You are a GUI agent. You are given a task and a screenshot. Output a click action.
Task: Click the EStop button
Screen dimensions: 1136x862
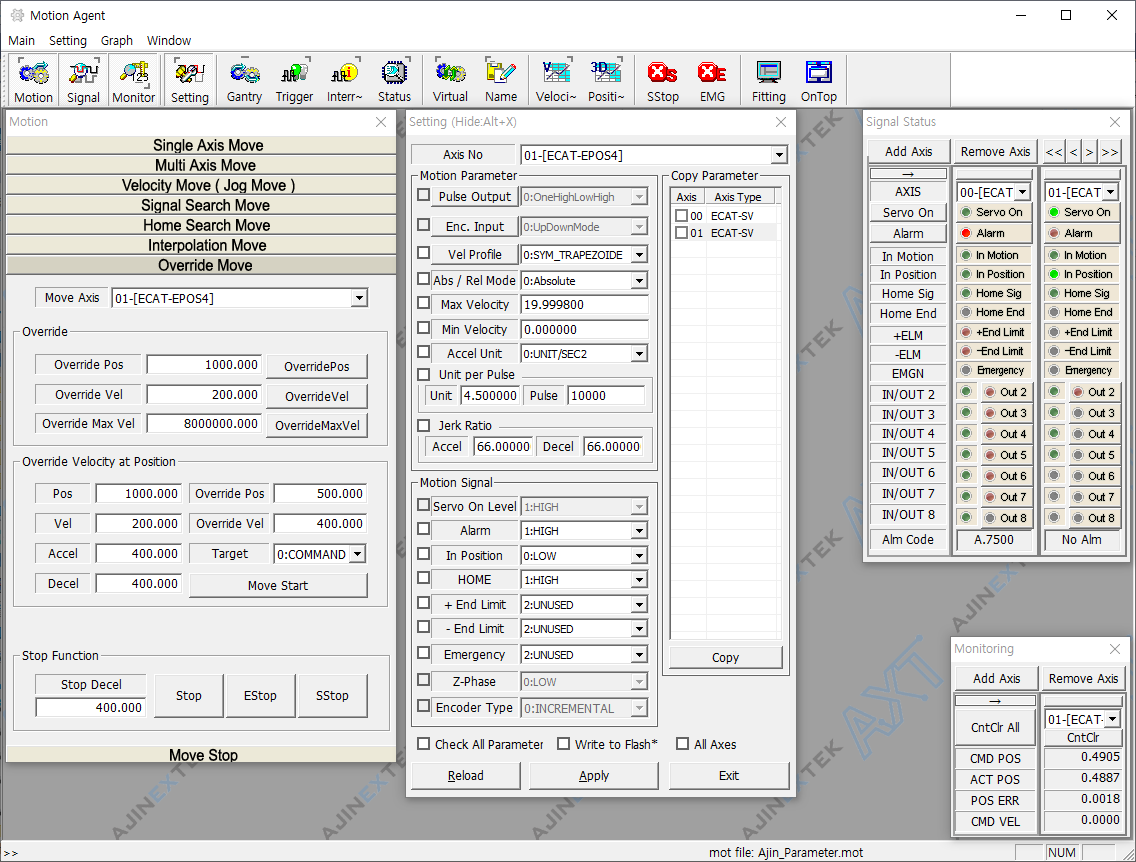click(260, 696)
